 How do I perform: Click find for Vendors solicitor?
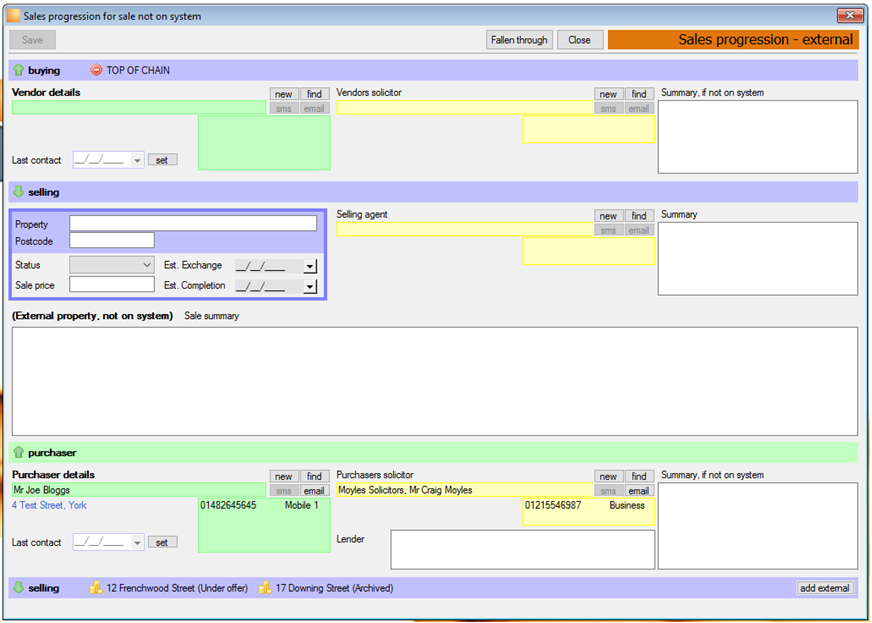tap(639, 94)
